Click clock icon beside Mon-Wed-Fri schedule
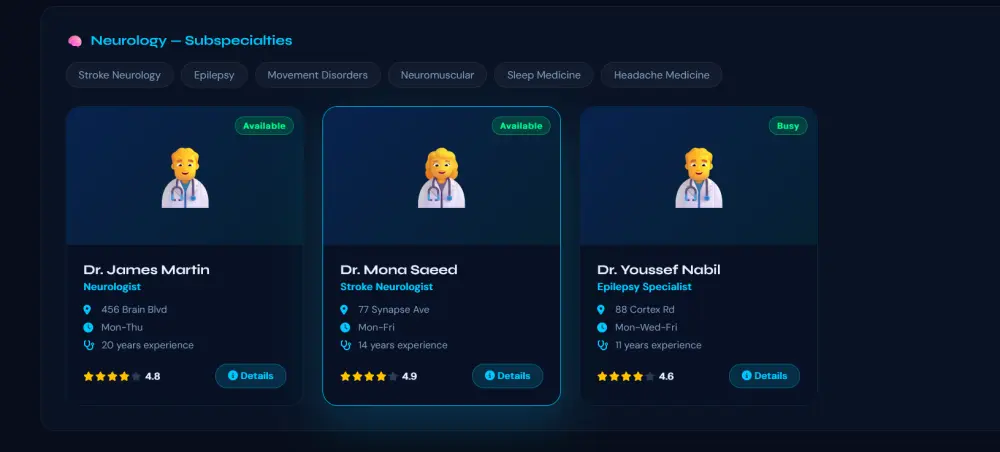The height and width of the screenshot is (452, 1000). [x=602, y=328]
